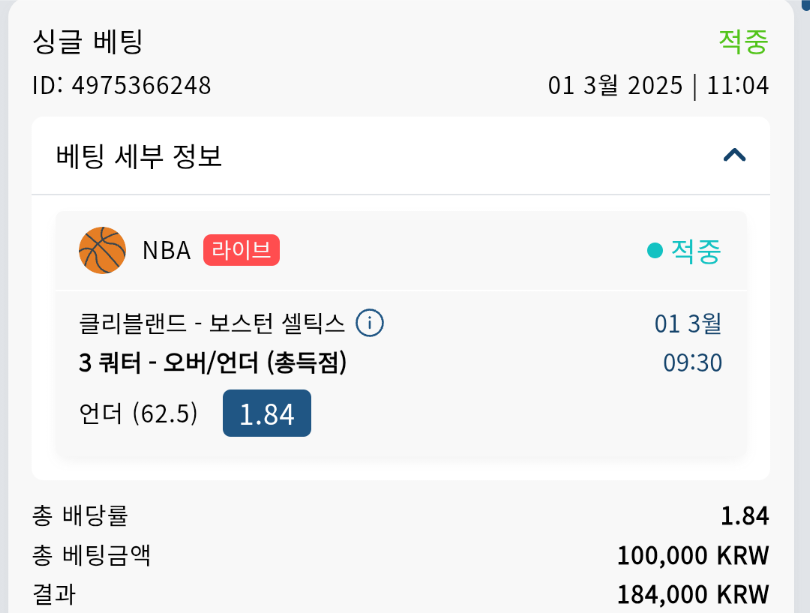Click the teal status dot in the NBA card
The width and height of the screenshot is (810, 613).
coord(655,251)
